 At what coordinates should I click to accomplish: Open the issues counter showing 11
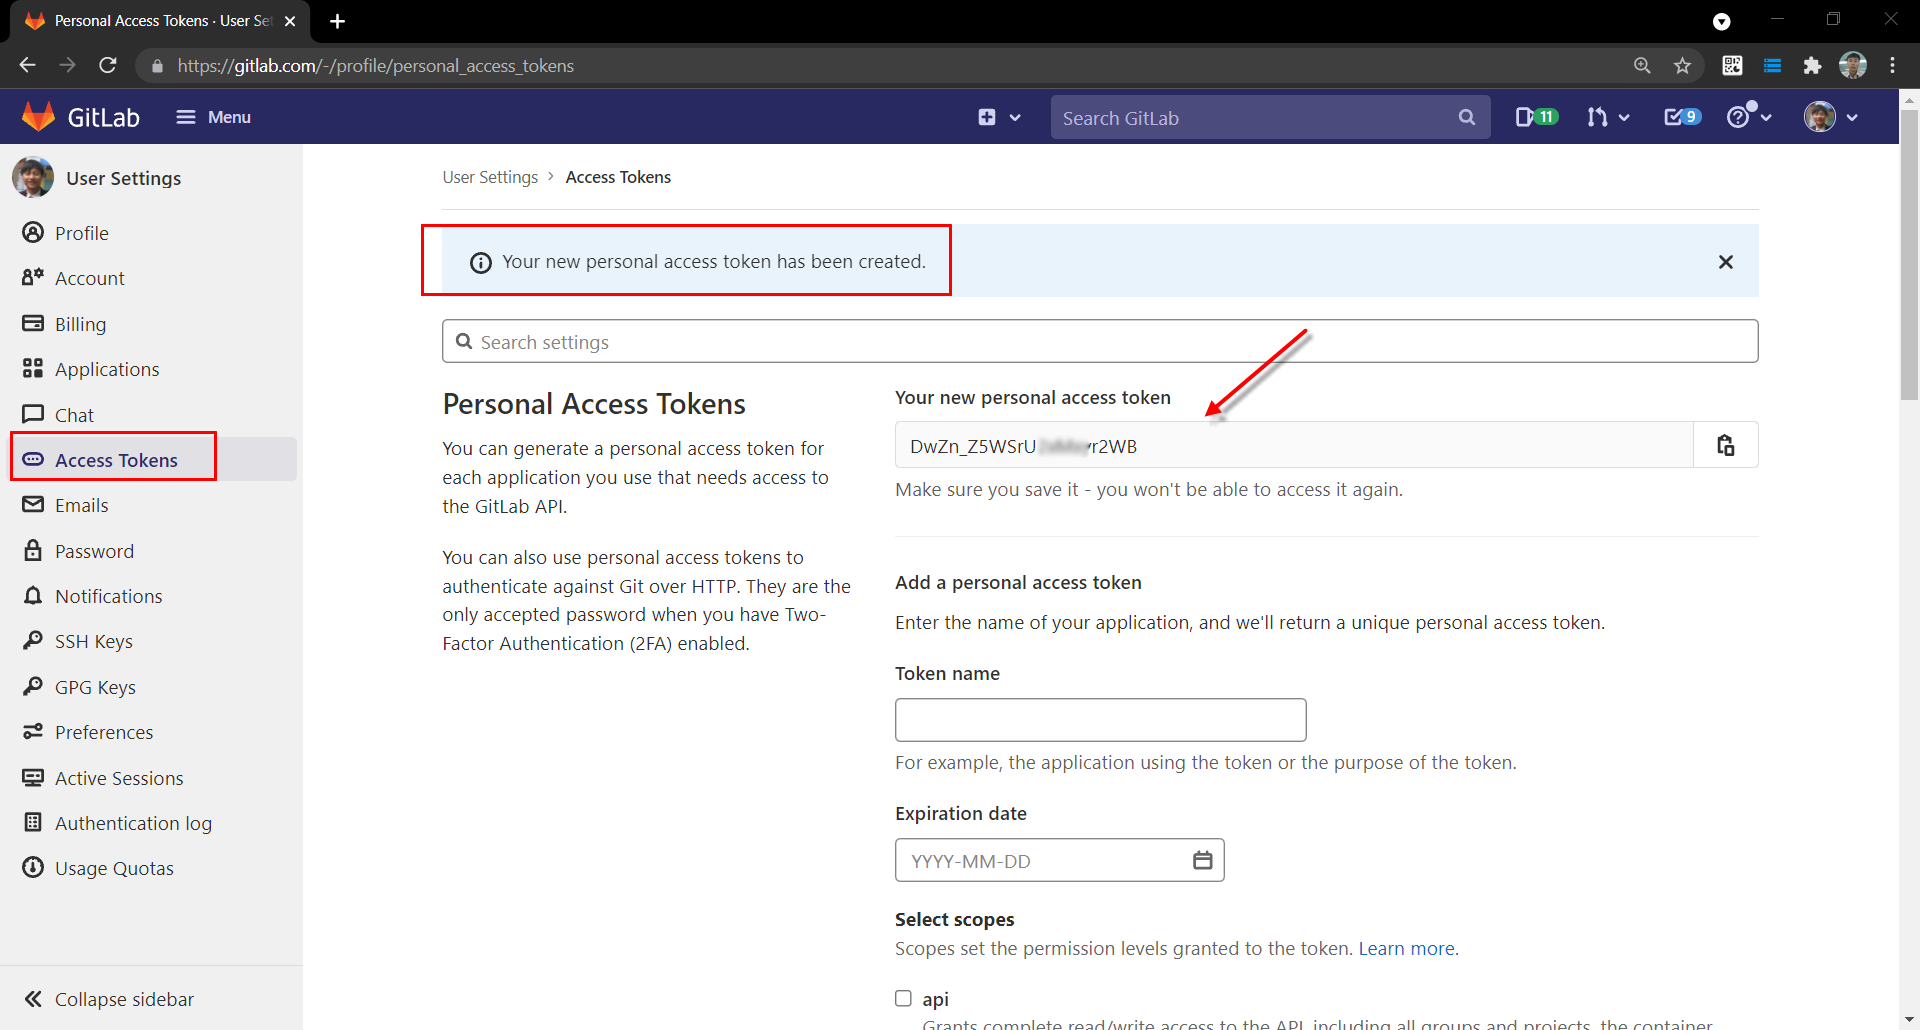pyautogui.click(x=1536, y=117)
